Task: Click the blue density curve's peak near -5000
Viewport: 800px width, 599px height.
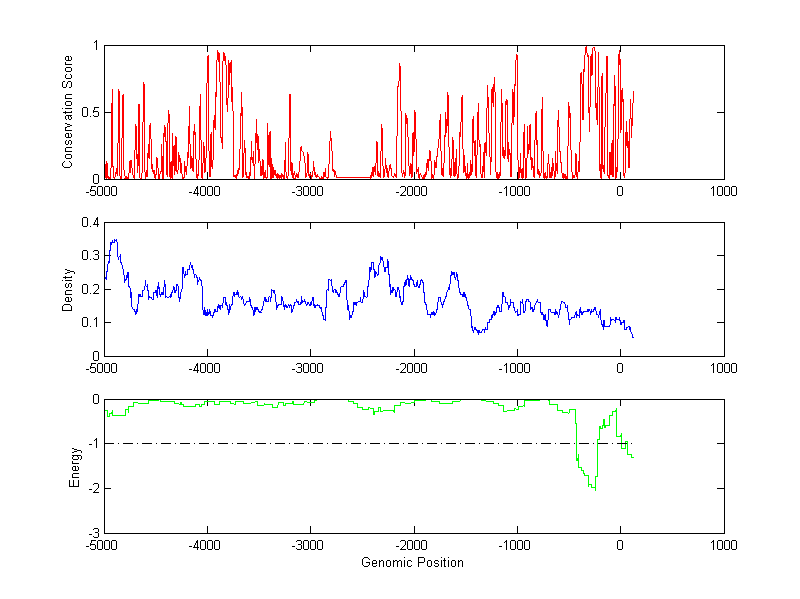Action: 115,241
